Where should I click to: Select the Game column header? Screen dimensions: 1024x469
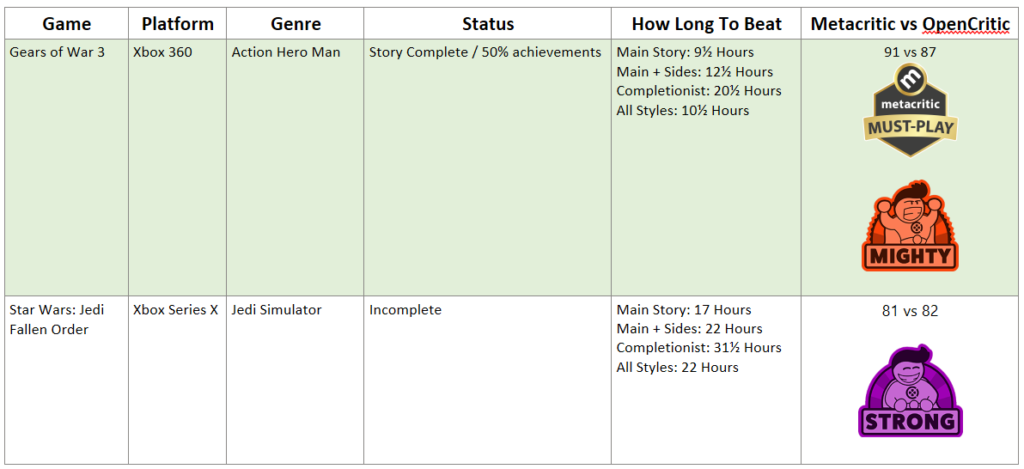[x=67, y=23]
